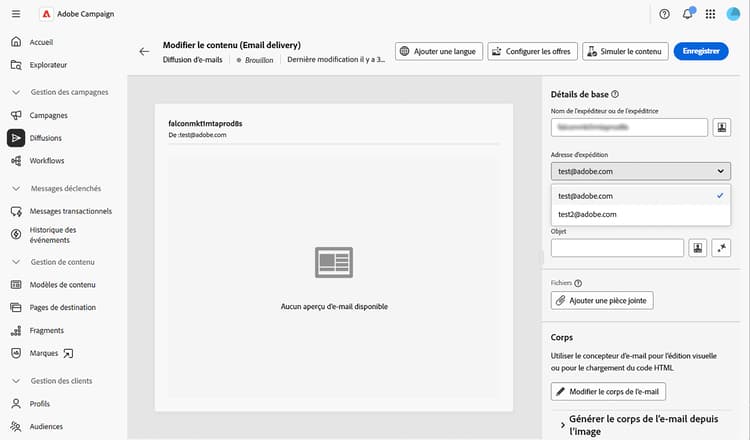Click the Adobe Campaign logo
750x440 pixels.
click(46, 14)
